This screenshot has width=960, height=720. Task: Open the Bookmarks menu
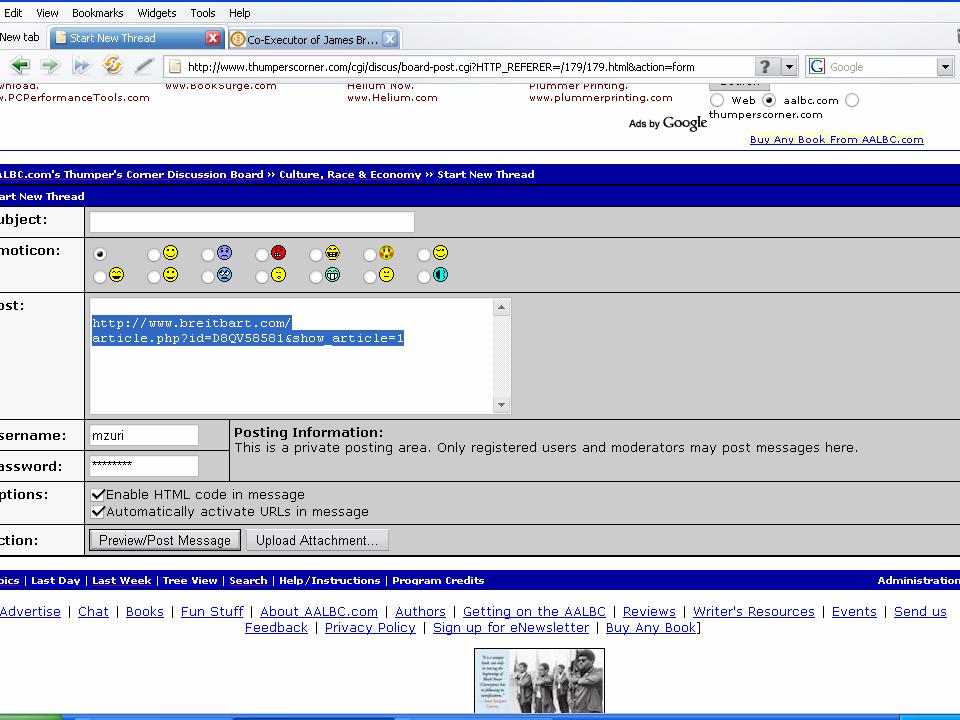pyautogui.click(x=97, y=13)
